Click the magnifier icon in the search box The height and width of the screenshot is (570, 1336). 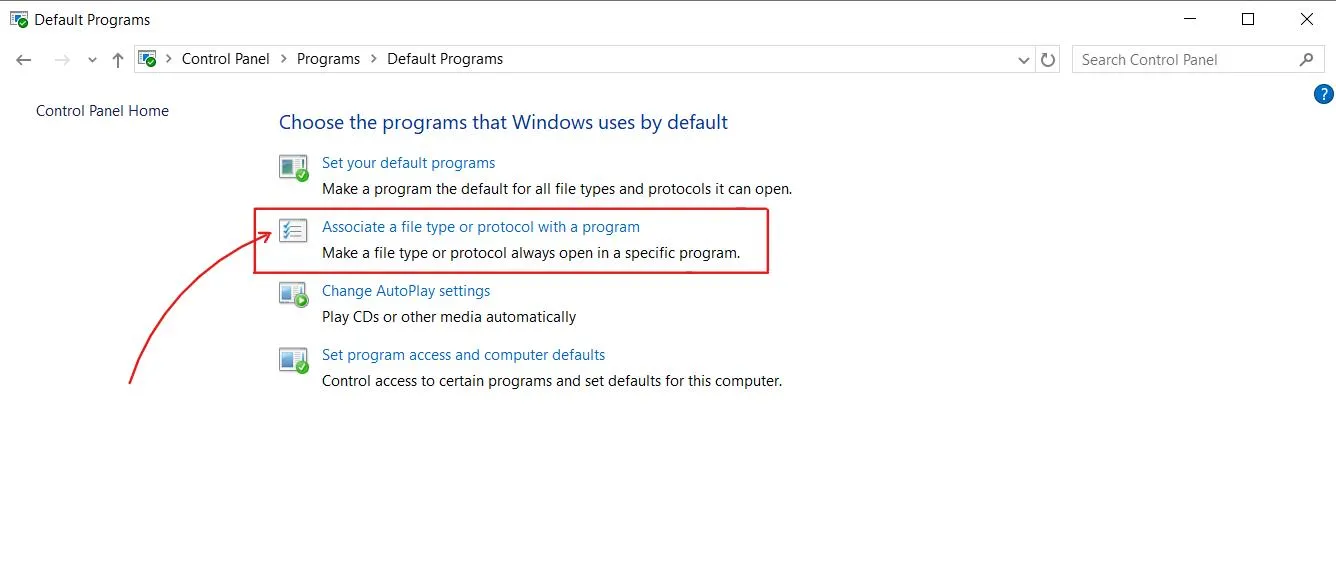(1306, 60)
